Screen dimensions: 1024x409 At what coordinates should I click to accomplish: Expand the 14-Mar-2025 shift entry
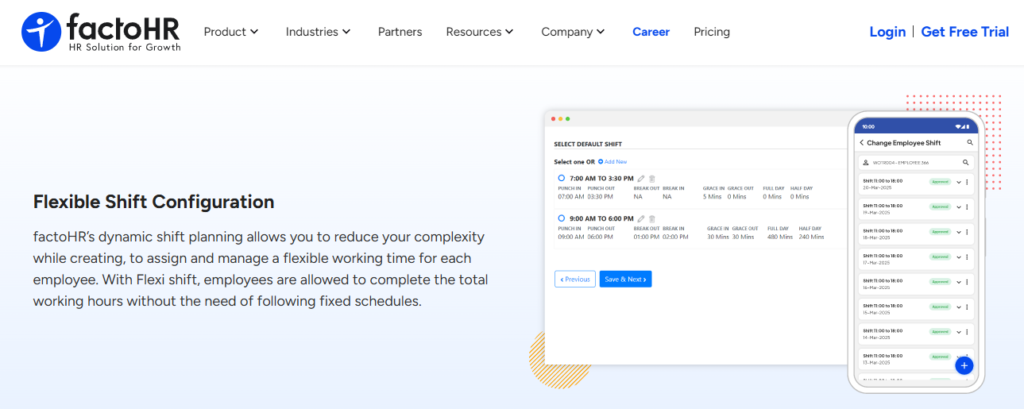tap(958, 331)
